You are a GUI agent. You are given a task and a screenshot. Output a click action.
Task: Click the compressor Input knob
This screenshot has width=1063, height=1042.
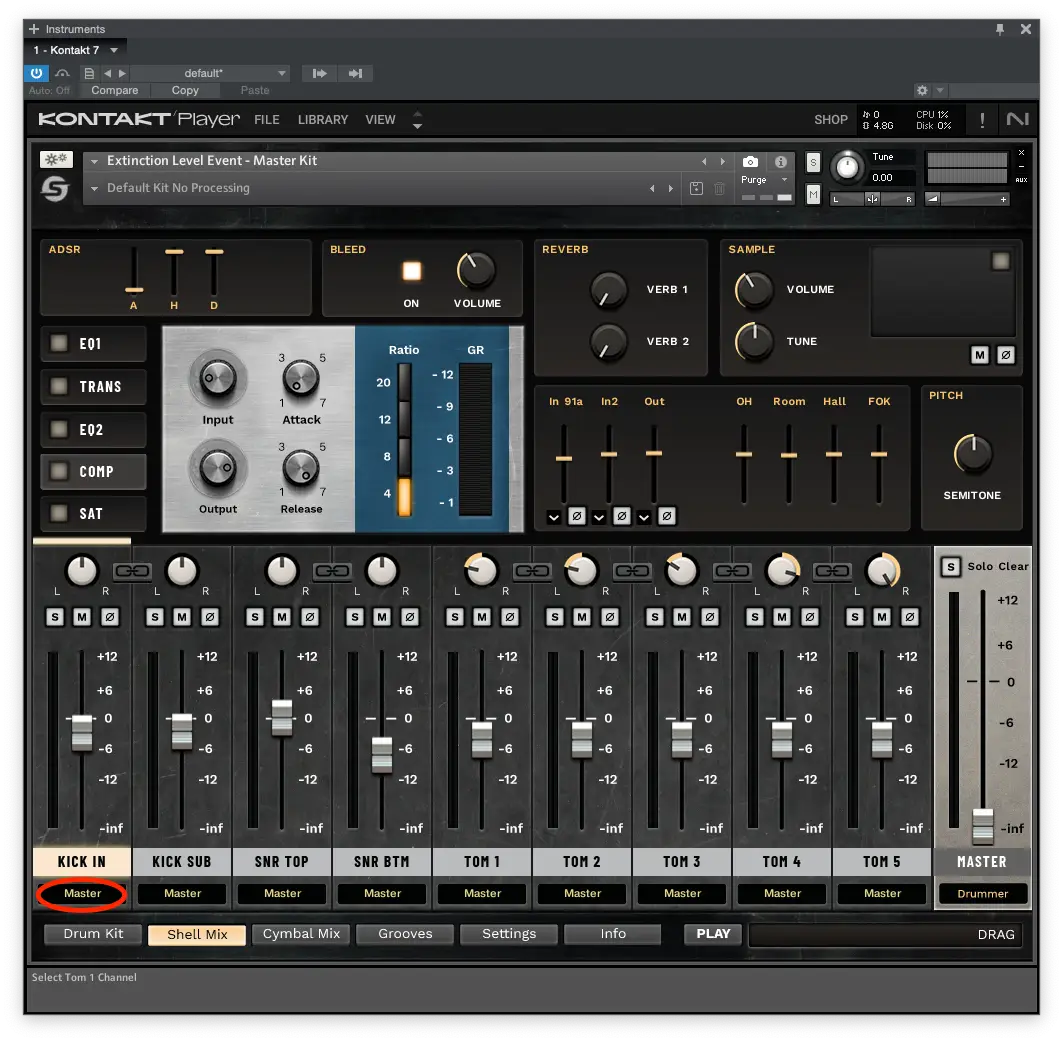[218, 377]
